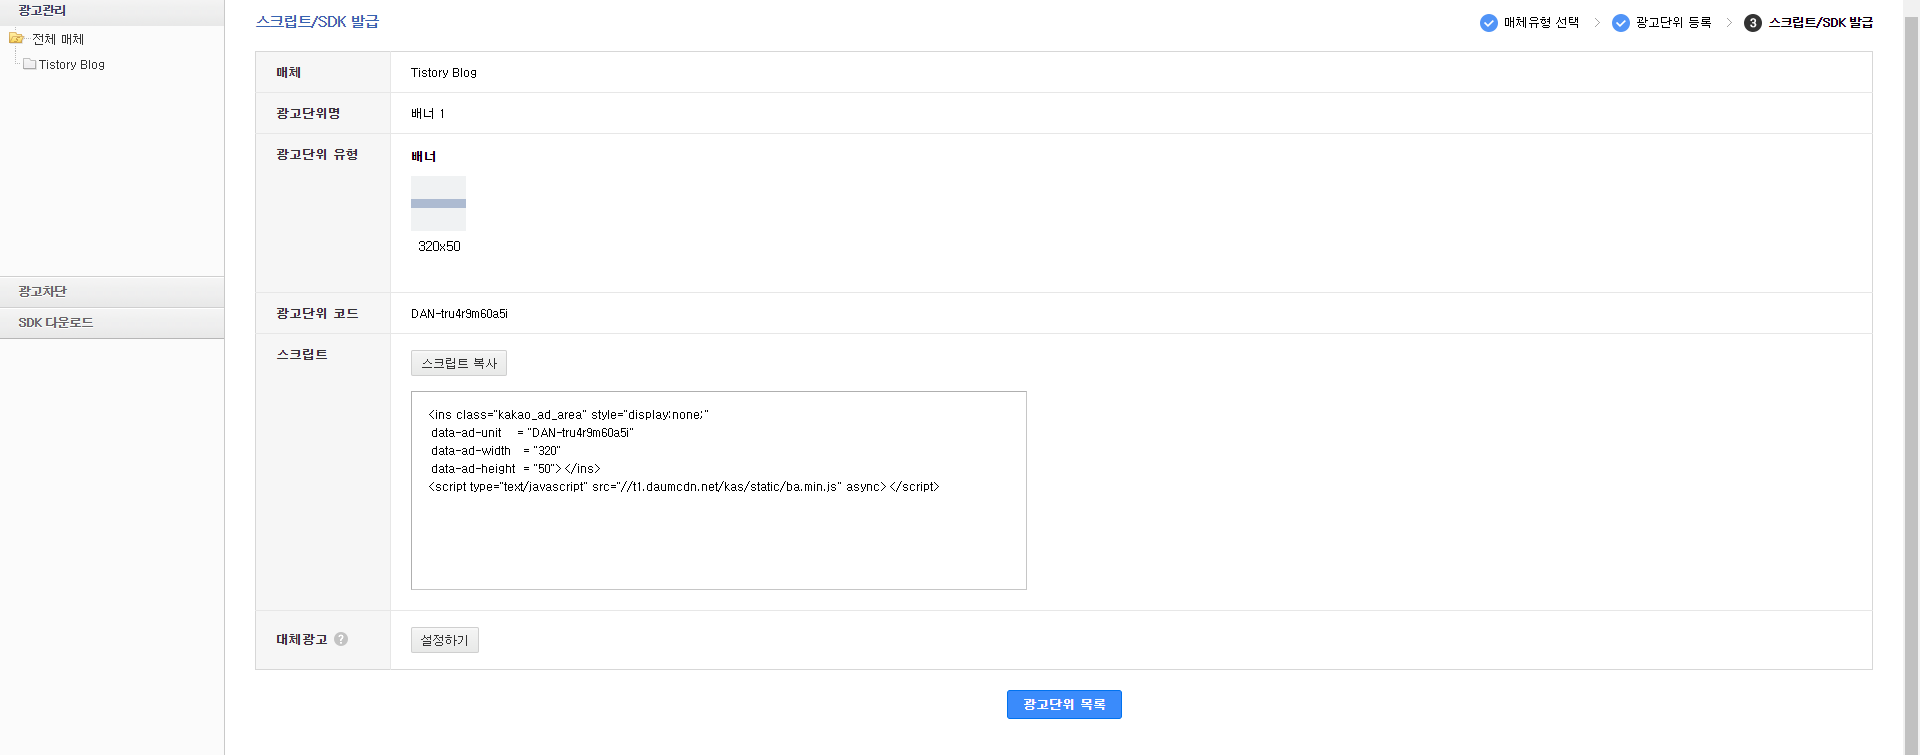Viewport: 1920px width, 755px height.
Task: Click the 광고단위 코드 row label
Action: pyautogui.click(x=317, y=314)
